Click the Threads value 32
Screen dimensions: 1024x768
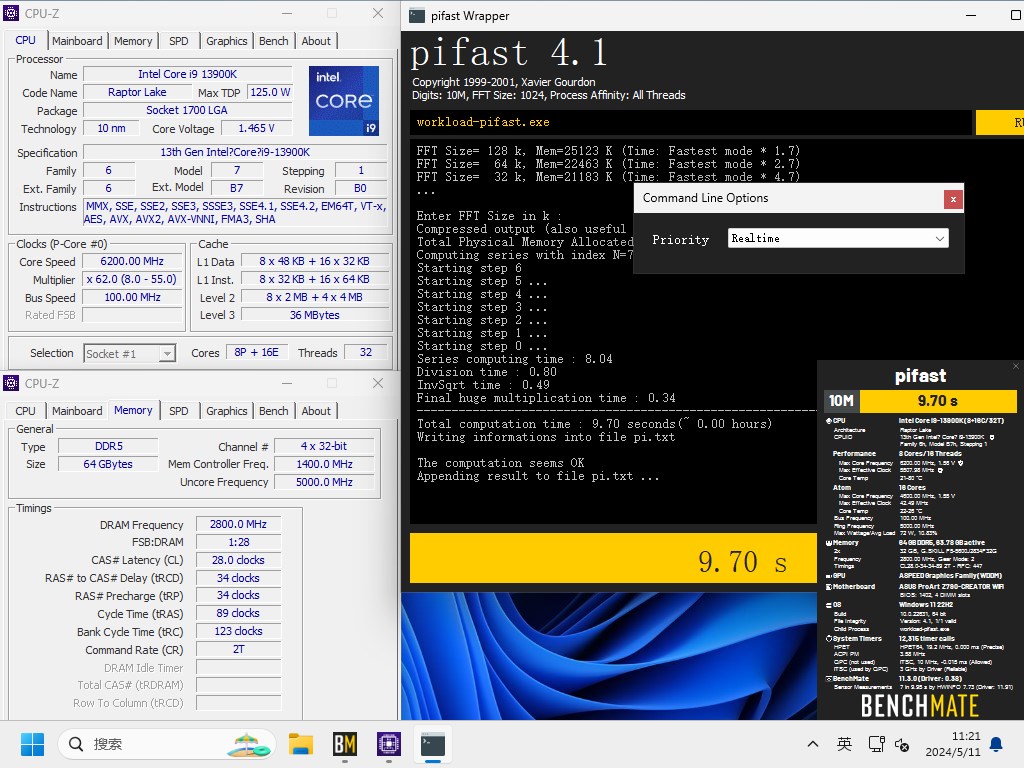click(x=366, y=353)
